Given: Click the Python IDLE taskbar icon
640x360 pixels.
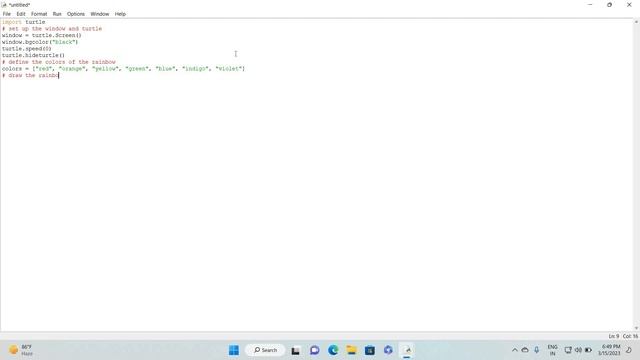Looking at the screenshot, I should coord(407,350).
